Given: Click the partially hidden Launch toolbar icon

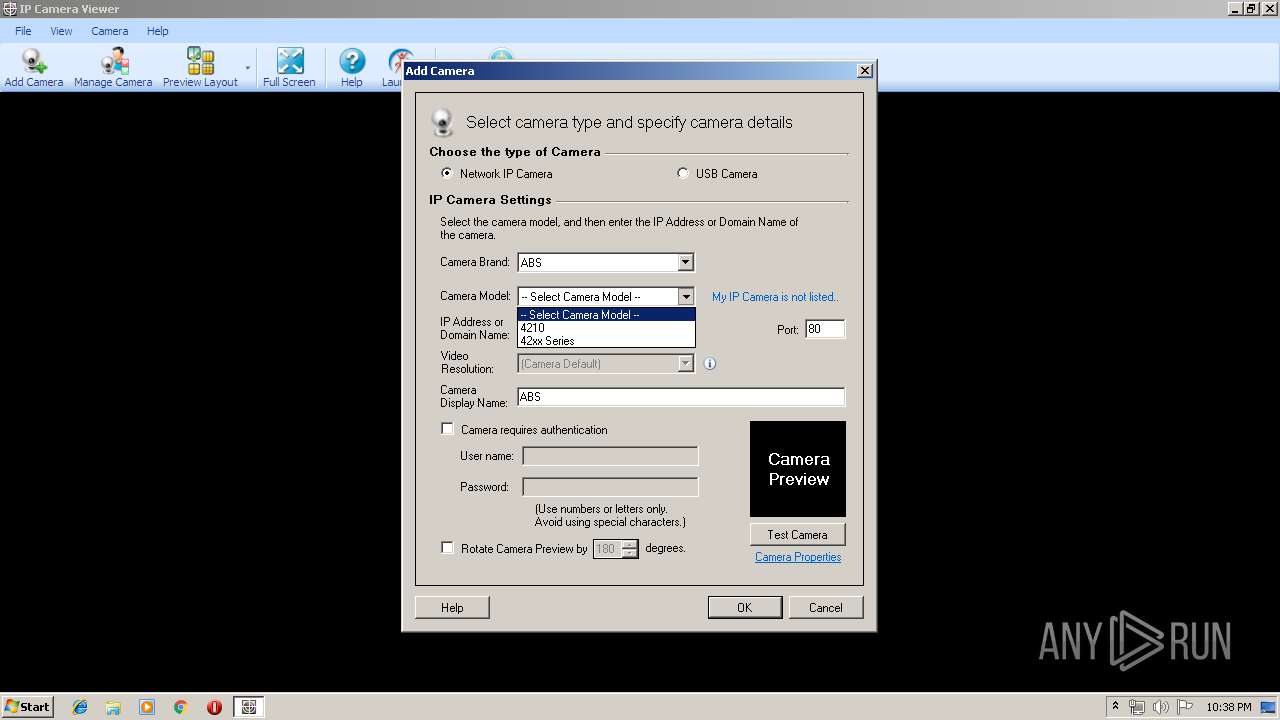Looking at the screenshot, I should click(391, 68).
